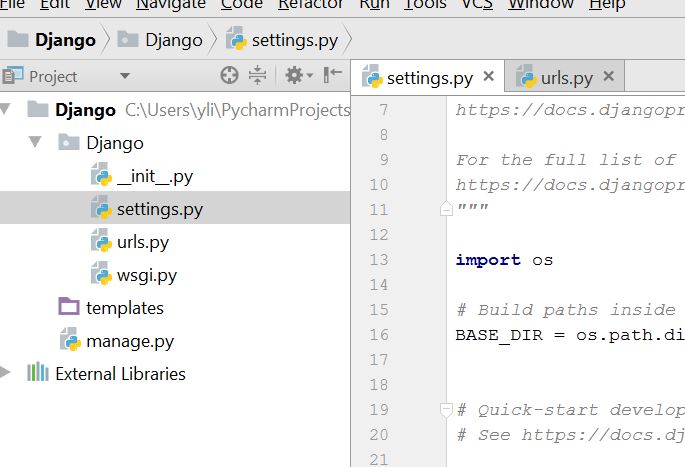Click the Hide Project panel icon
The image size is (685, 467).
tap(332, 75)
